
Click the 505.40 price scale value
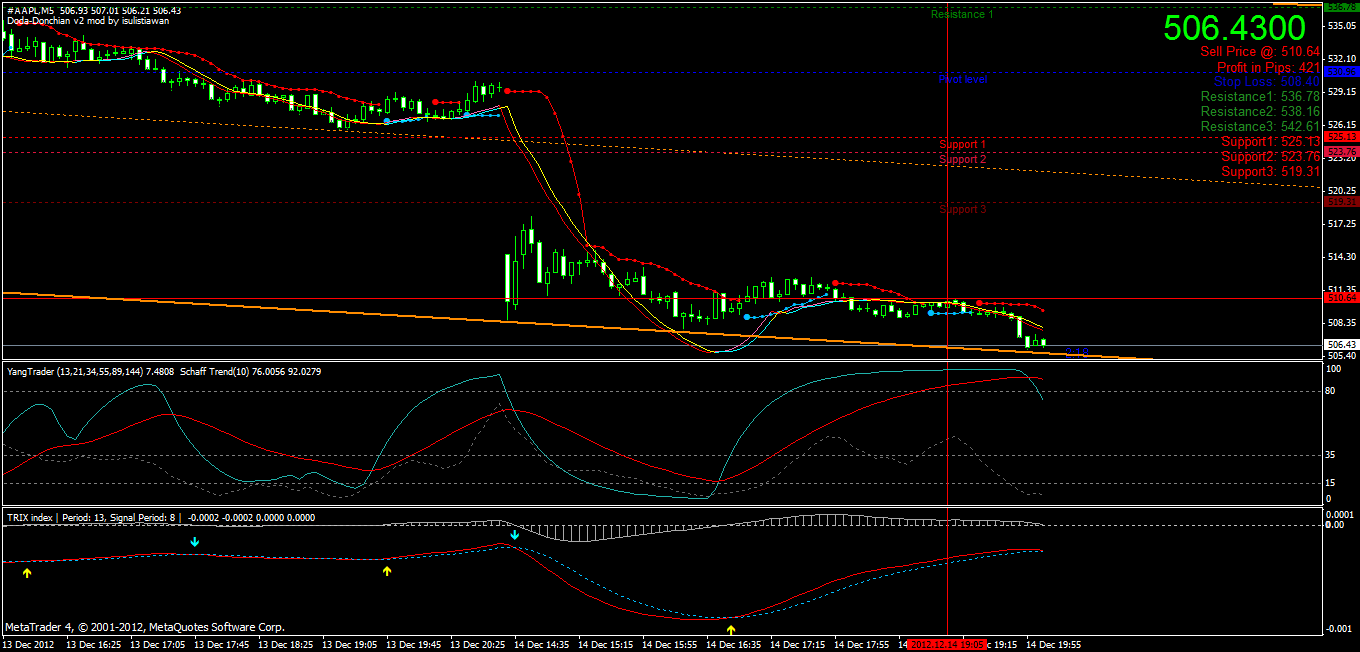1340,355
